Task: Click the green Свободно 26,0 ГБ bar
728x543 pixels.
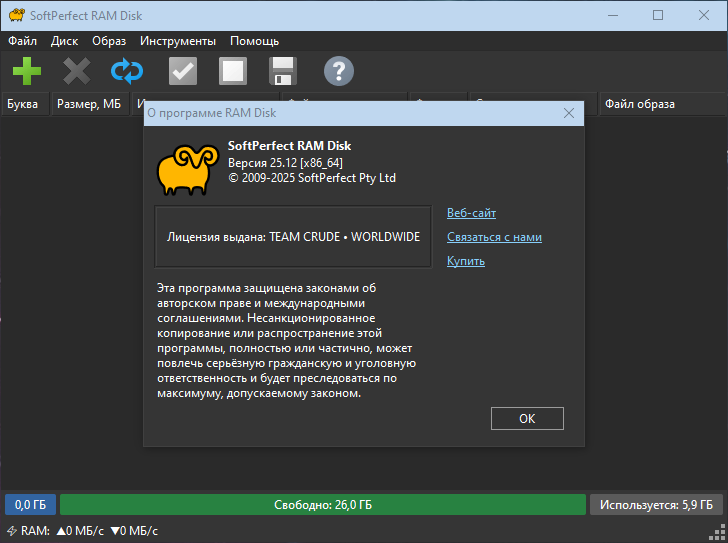Action: 323,505
